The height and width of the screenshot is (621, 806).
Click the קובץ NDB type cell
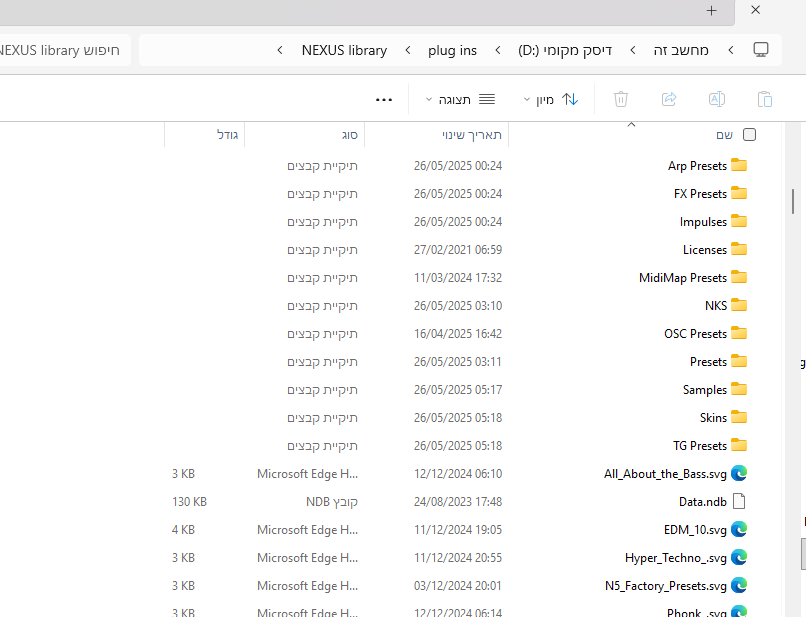click(332, 502)
